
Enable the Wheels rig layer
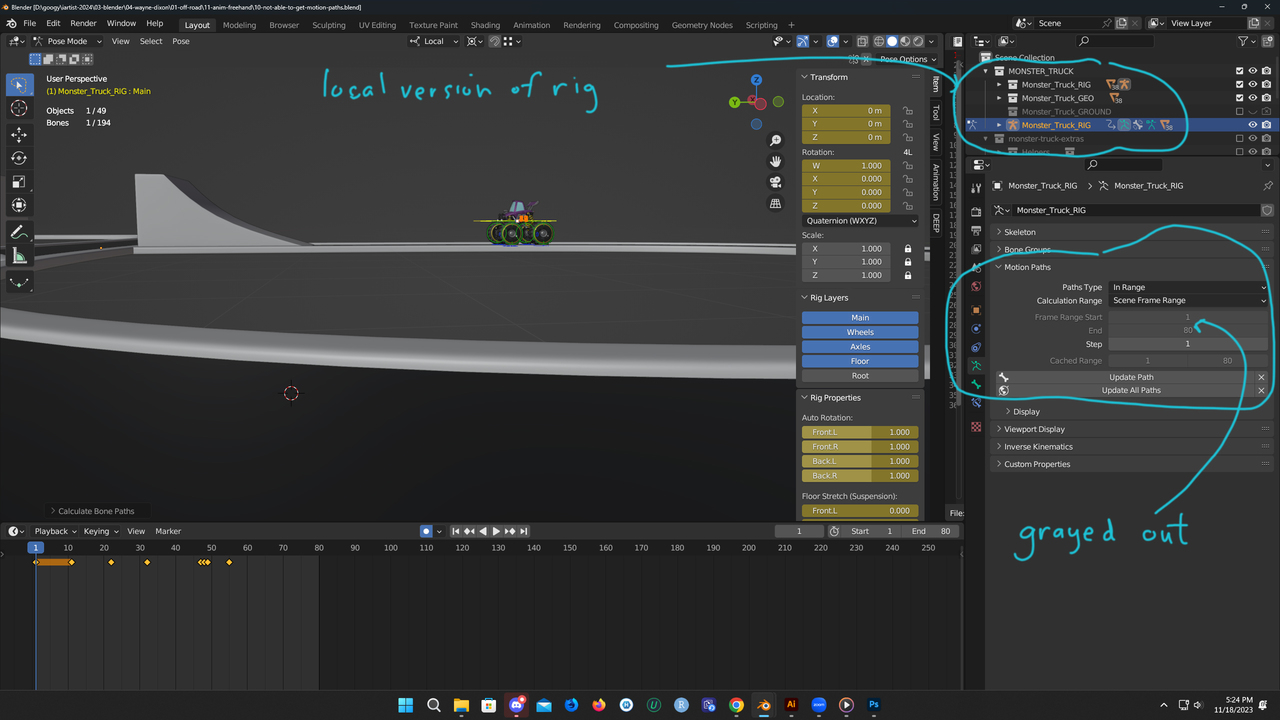pos(859,331)
